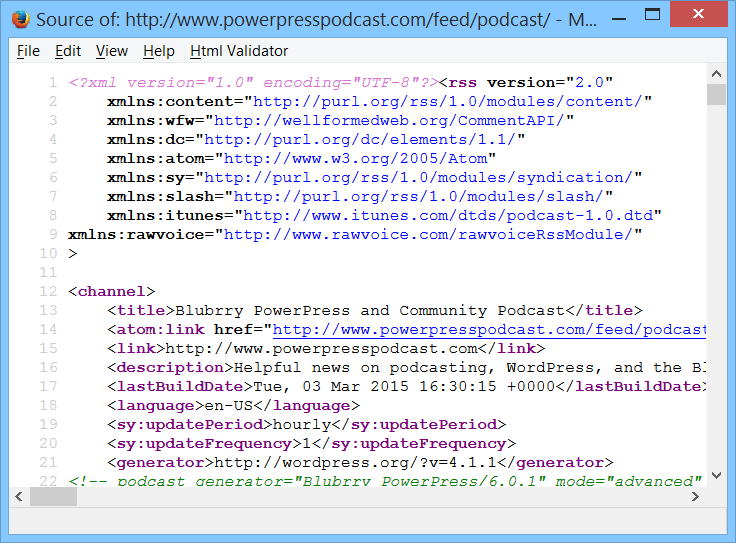Open the File menu
The width and height of the screenshot is (736, 543).
28,51
